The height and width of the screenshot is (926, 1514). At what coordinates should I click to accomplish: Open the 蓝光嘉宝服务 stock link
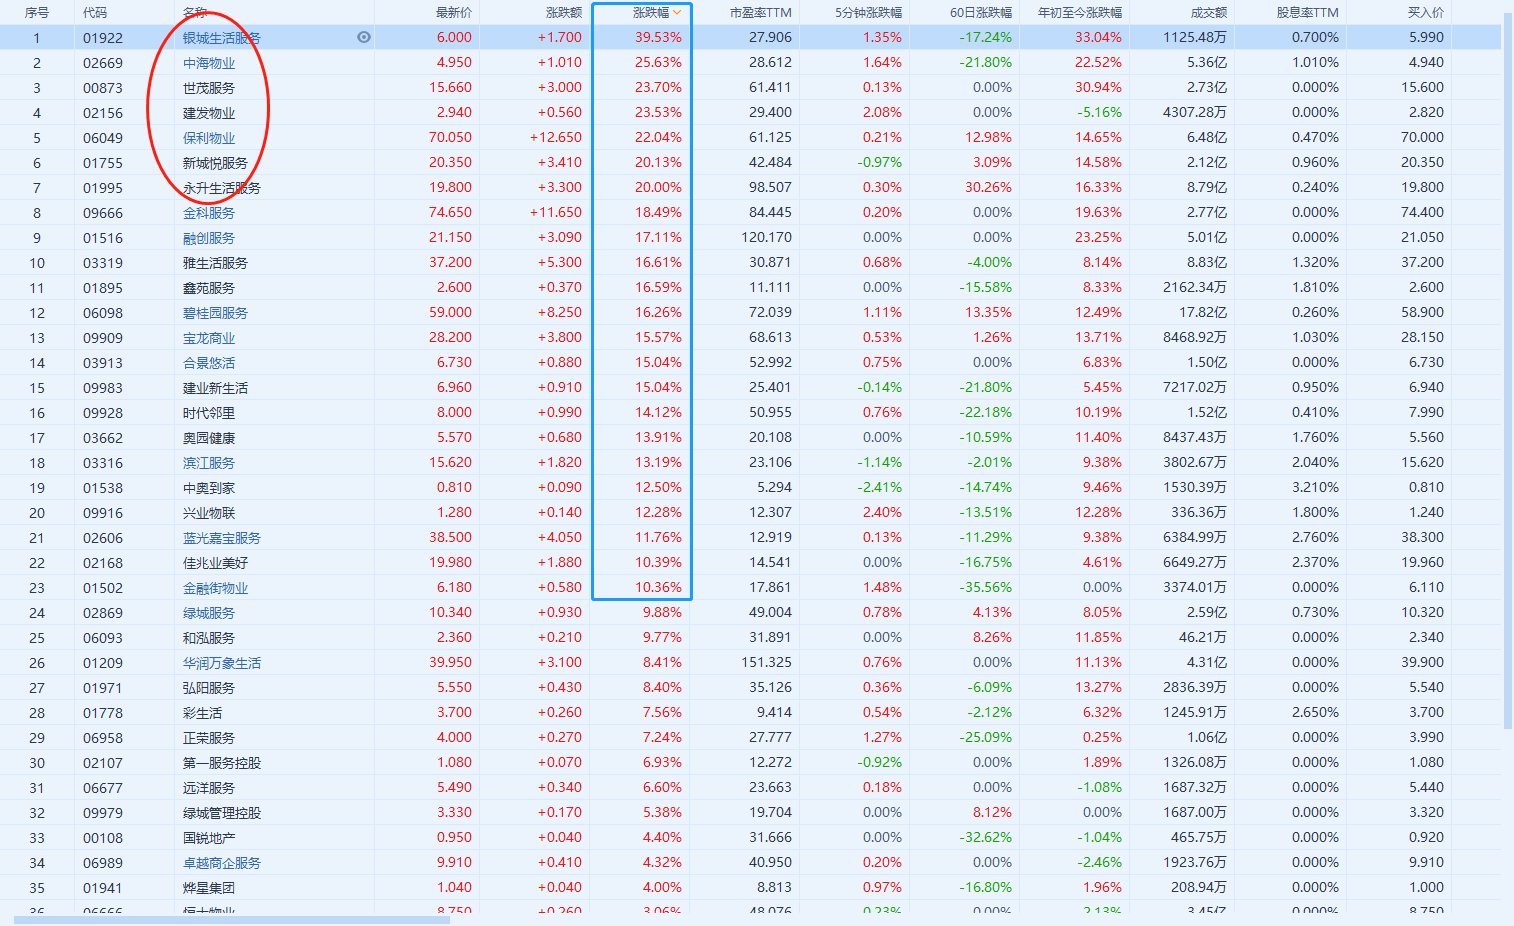click(x=222, y=538)
